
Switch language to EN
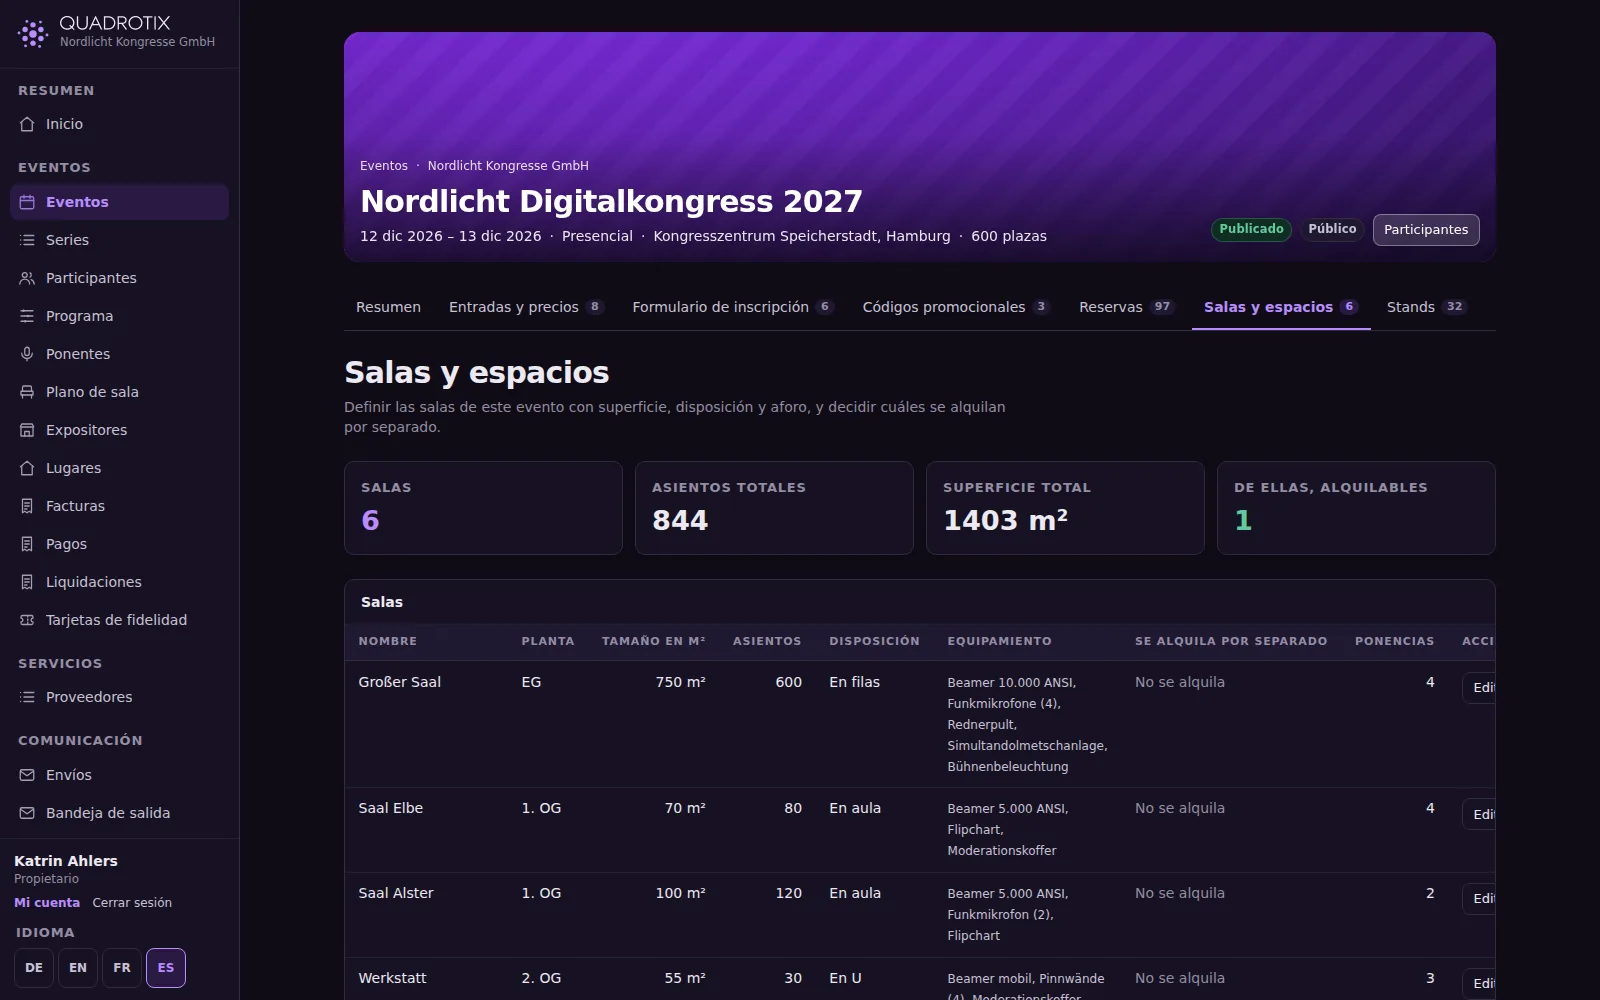click(78, 968)
